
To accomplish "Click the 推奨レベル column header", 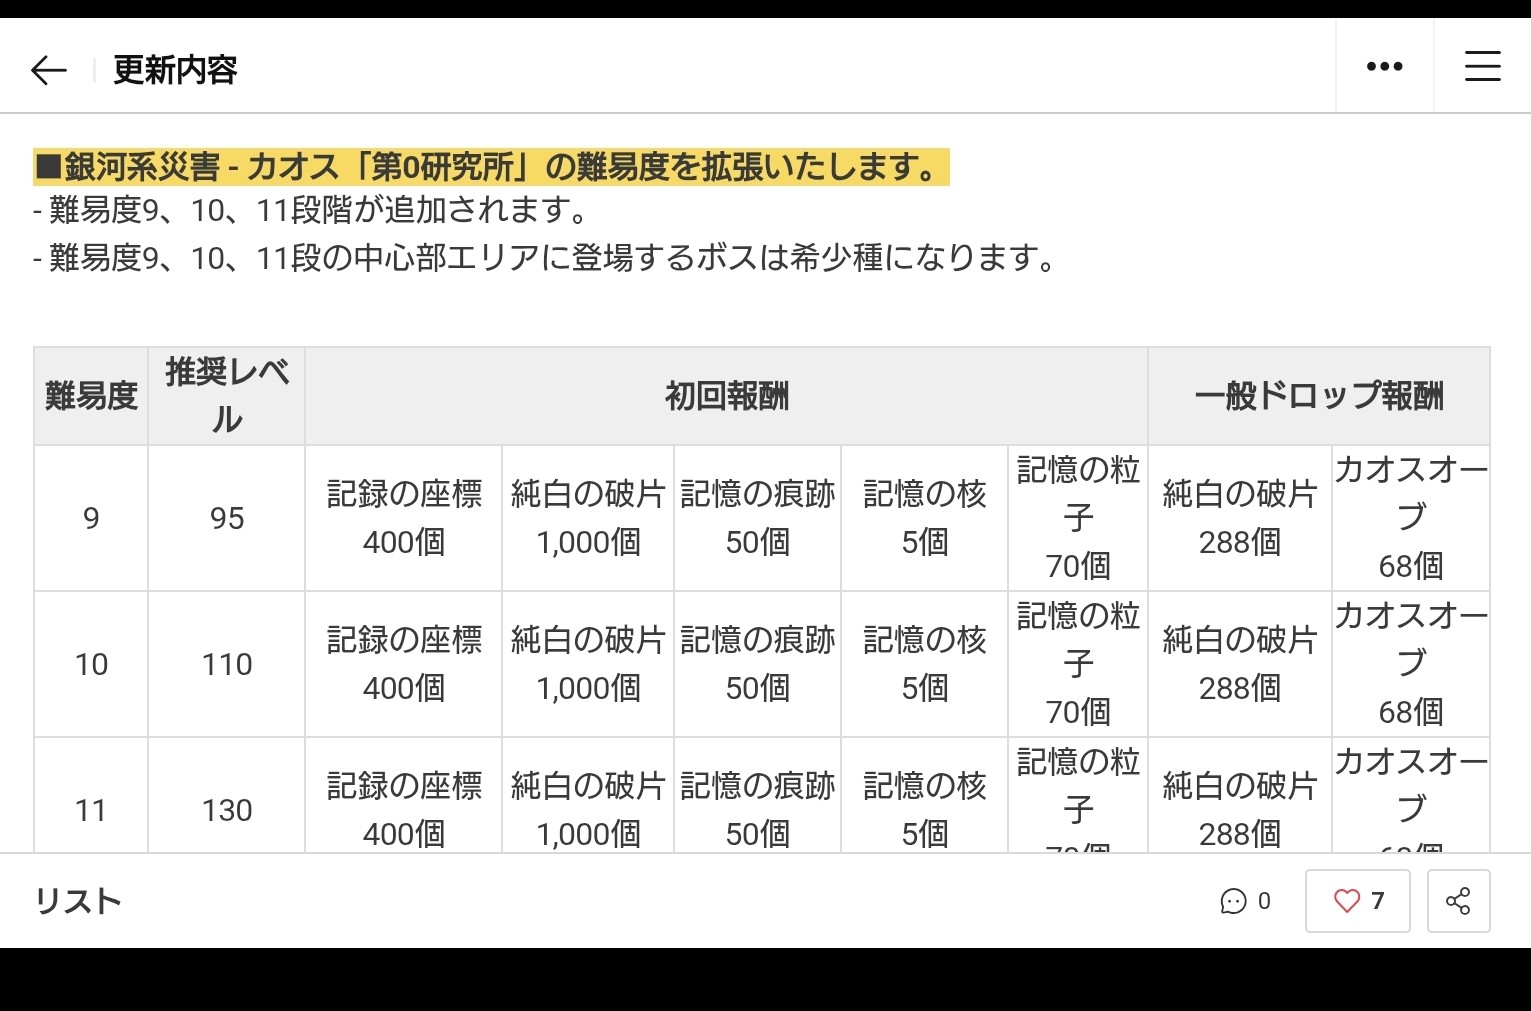I will coord(227,396).
